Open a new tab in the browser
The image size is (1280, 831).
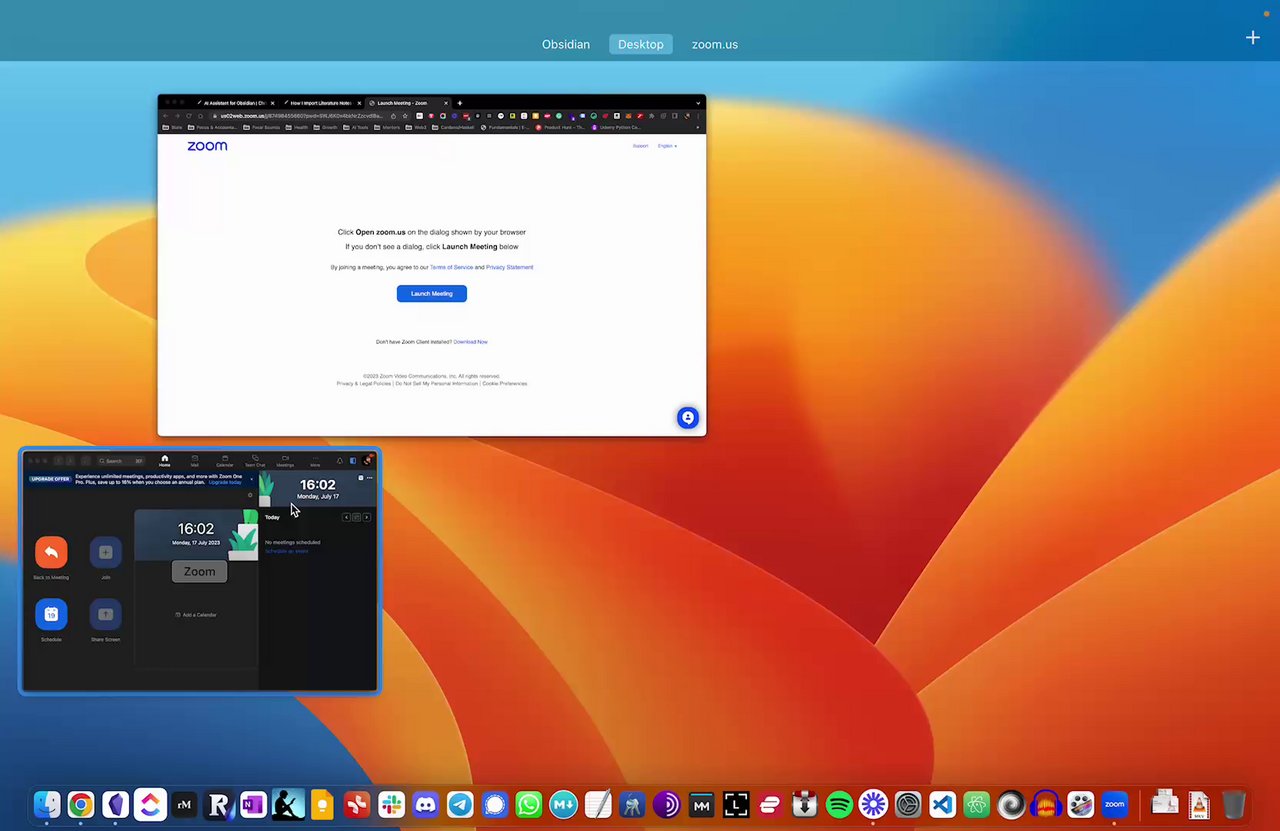coord(460,103)
